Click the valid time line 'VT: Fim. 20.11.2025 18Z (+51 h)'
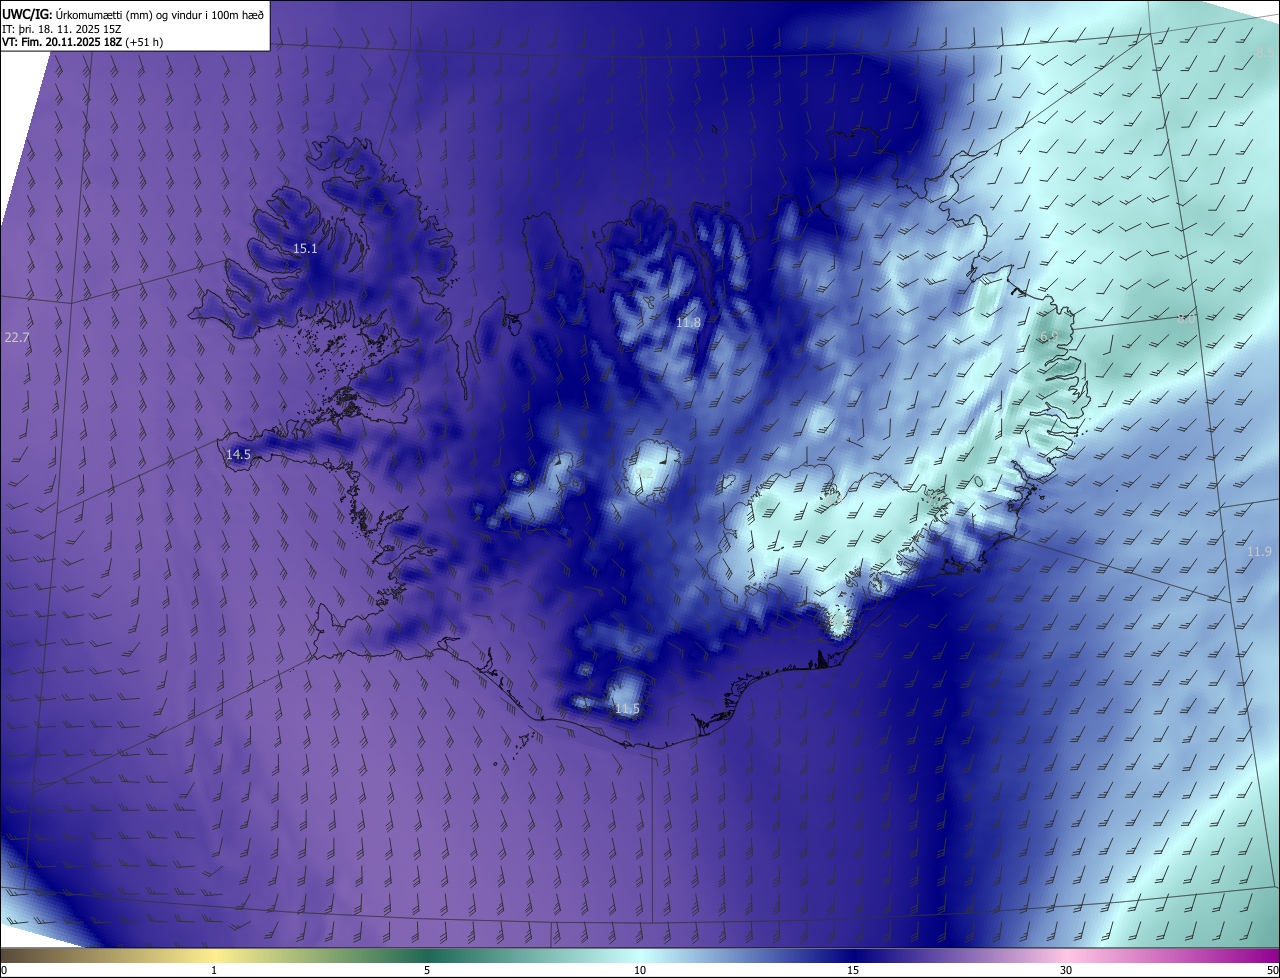Viewport: 1280px width, 978px height. click(x=83, y=42)
